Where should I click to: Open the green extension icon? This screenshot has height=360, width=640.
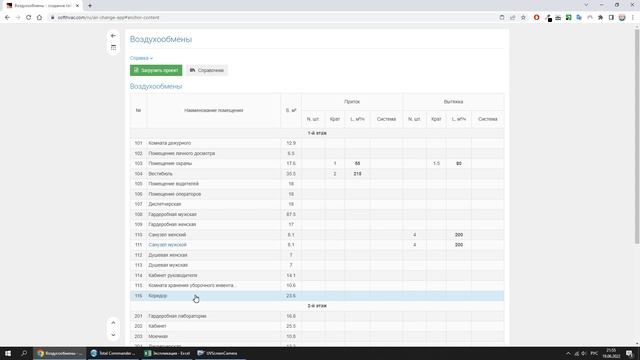click(x=568, y=18)
